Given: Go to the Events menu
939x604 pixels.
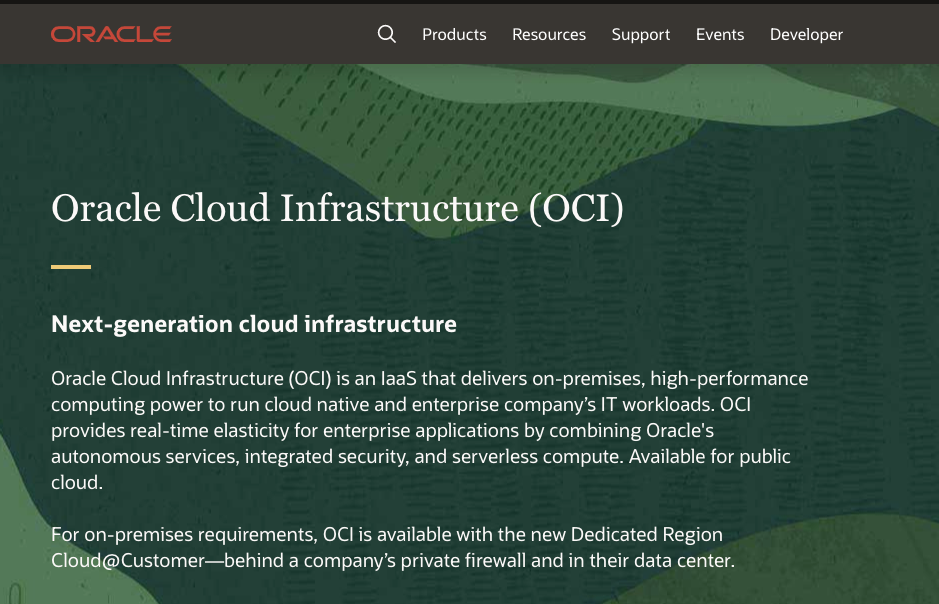Looking at the screenshot, I should point(720,35).
